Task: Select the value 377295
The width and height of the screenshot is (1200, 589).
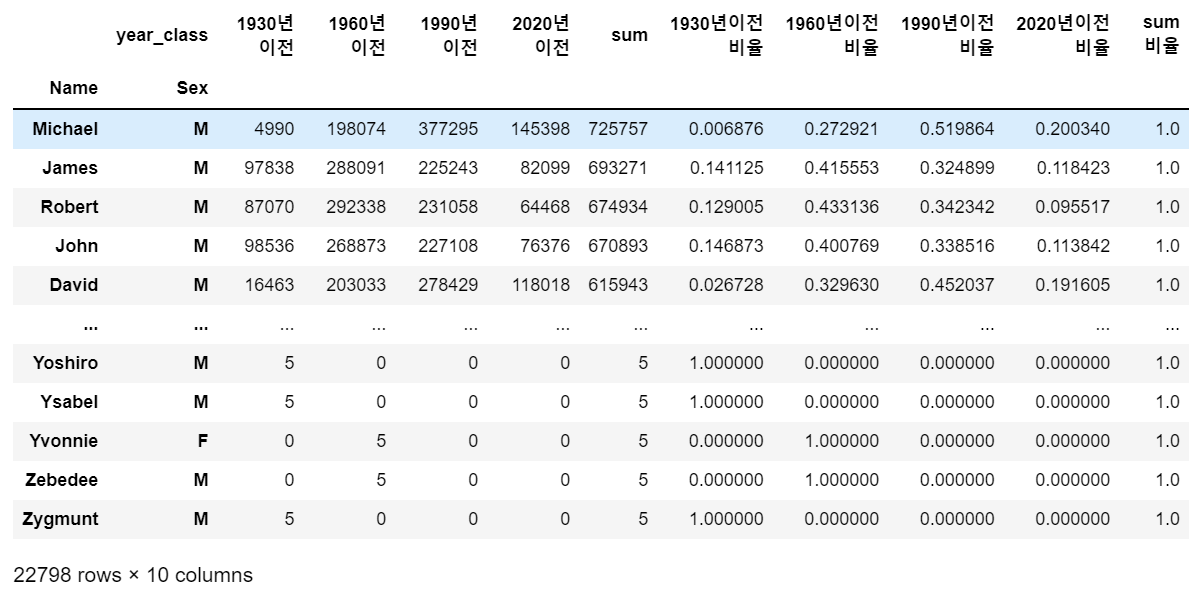Action: point(448,129)
